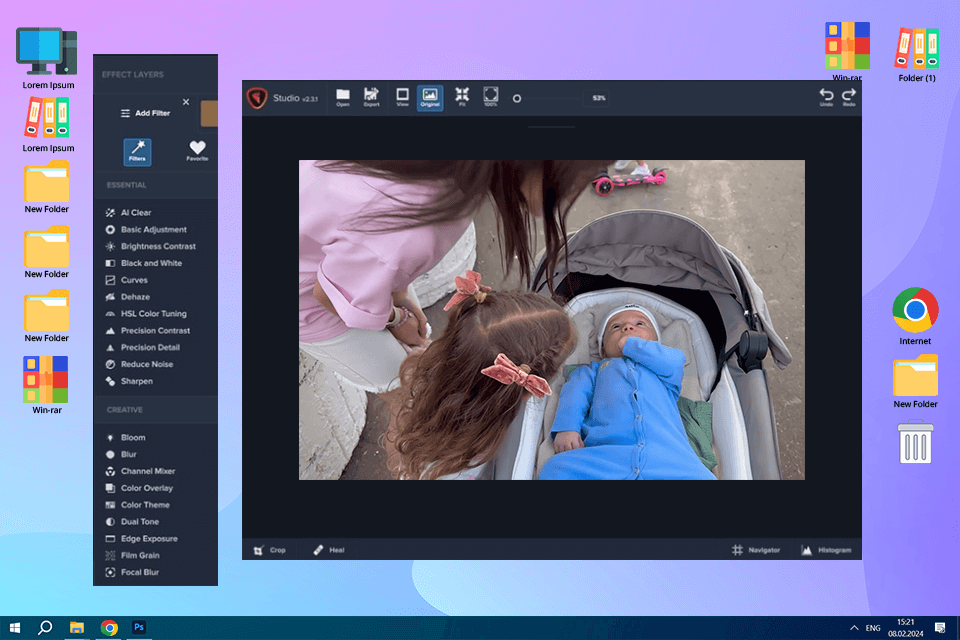Open File Explorer from the taskbar
Image resolution: width=960 pixels, height=640 pixels.
[77, 628]
